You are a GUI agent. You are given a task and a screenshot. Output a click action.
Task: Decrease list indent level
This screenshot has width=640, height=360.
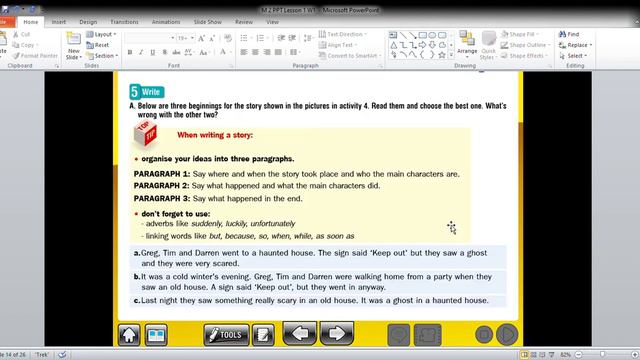click(281, 38)
